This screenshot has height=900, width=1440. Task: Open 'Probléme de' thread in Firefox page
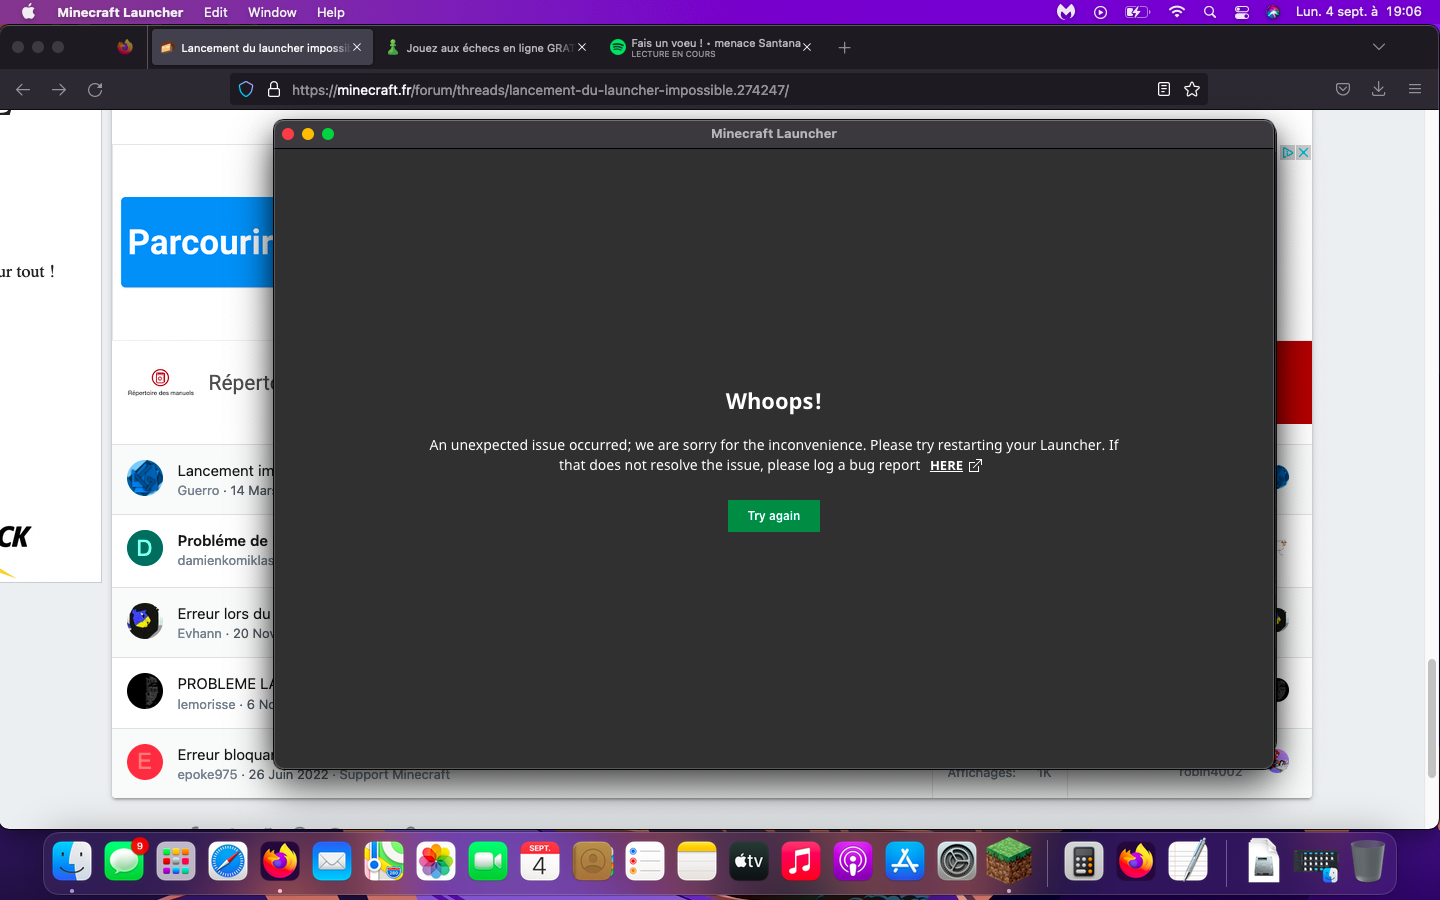[x=223, y=541]
